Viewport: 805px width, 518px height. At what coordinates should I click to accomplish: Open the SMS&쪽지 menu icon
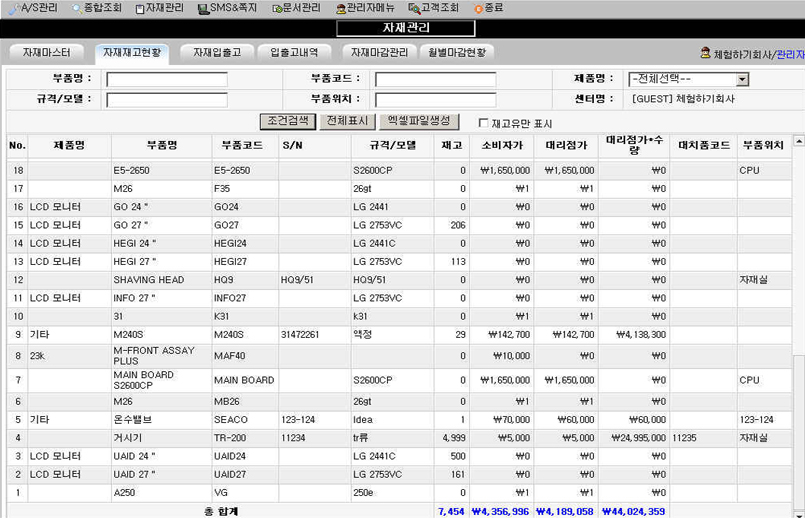click(x=203, y=8)
